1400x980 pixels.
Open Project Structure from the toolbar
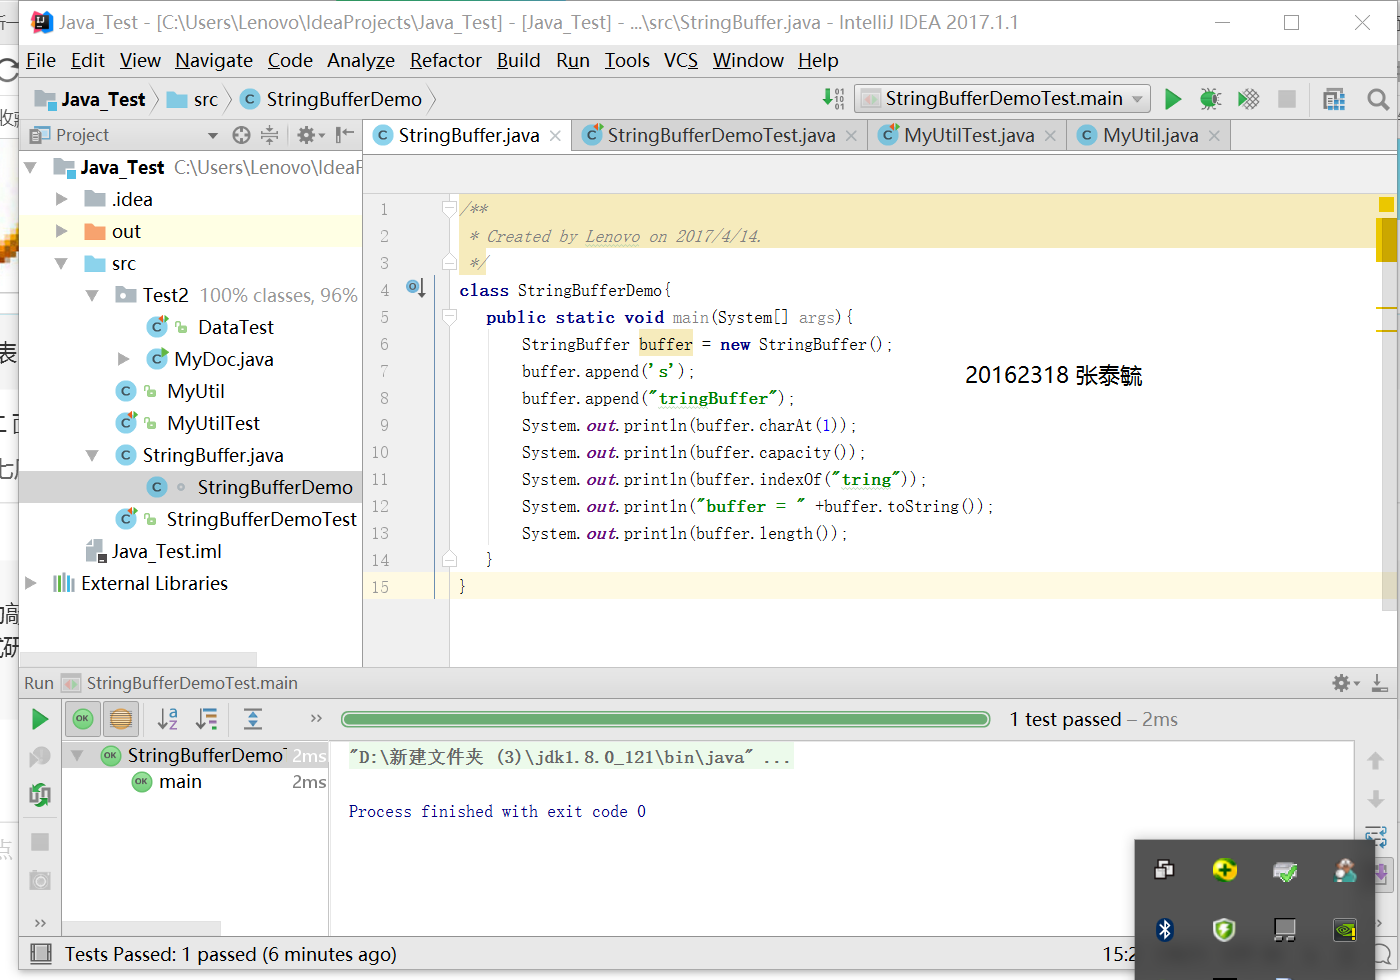tap(1334, 99)
